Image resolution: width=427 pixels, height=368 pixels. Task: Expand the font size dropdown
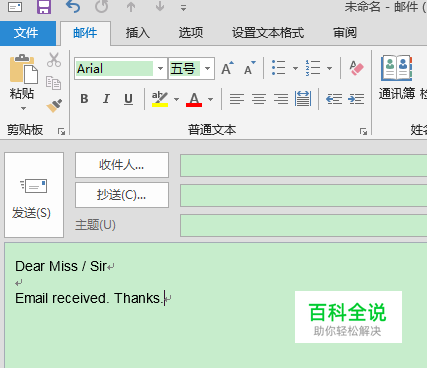click(x=207, y=69)
